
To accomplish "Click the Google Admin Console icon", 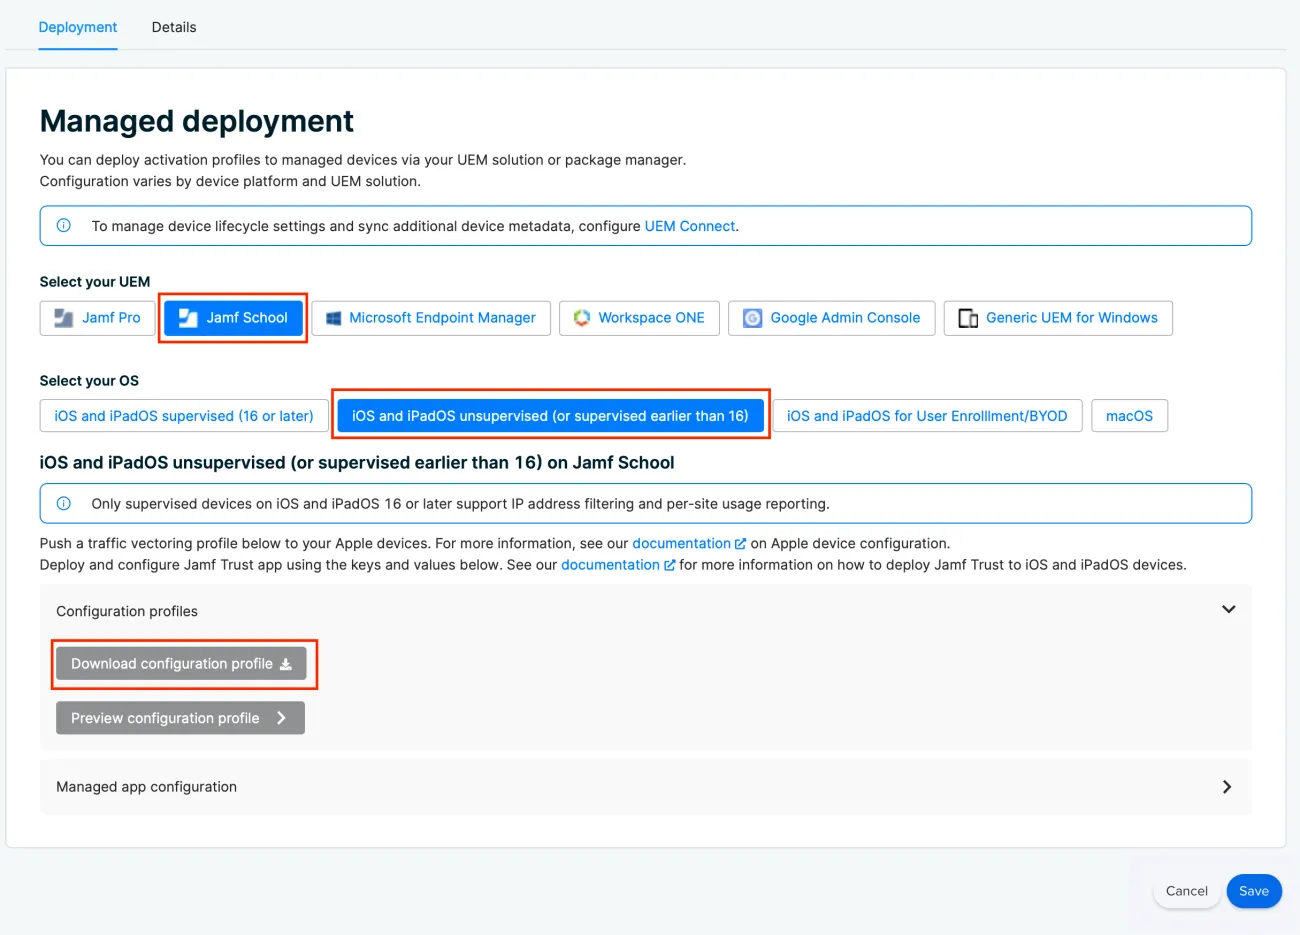I will point(753,318).
